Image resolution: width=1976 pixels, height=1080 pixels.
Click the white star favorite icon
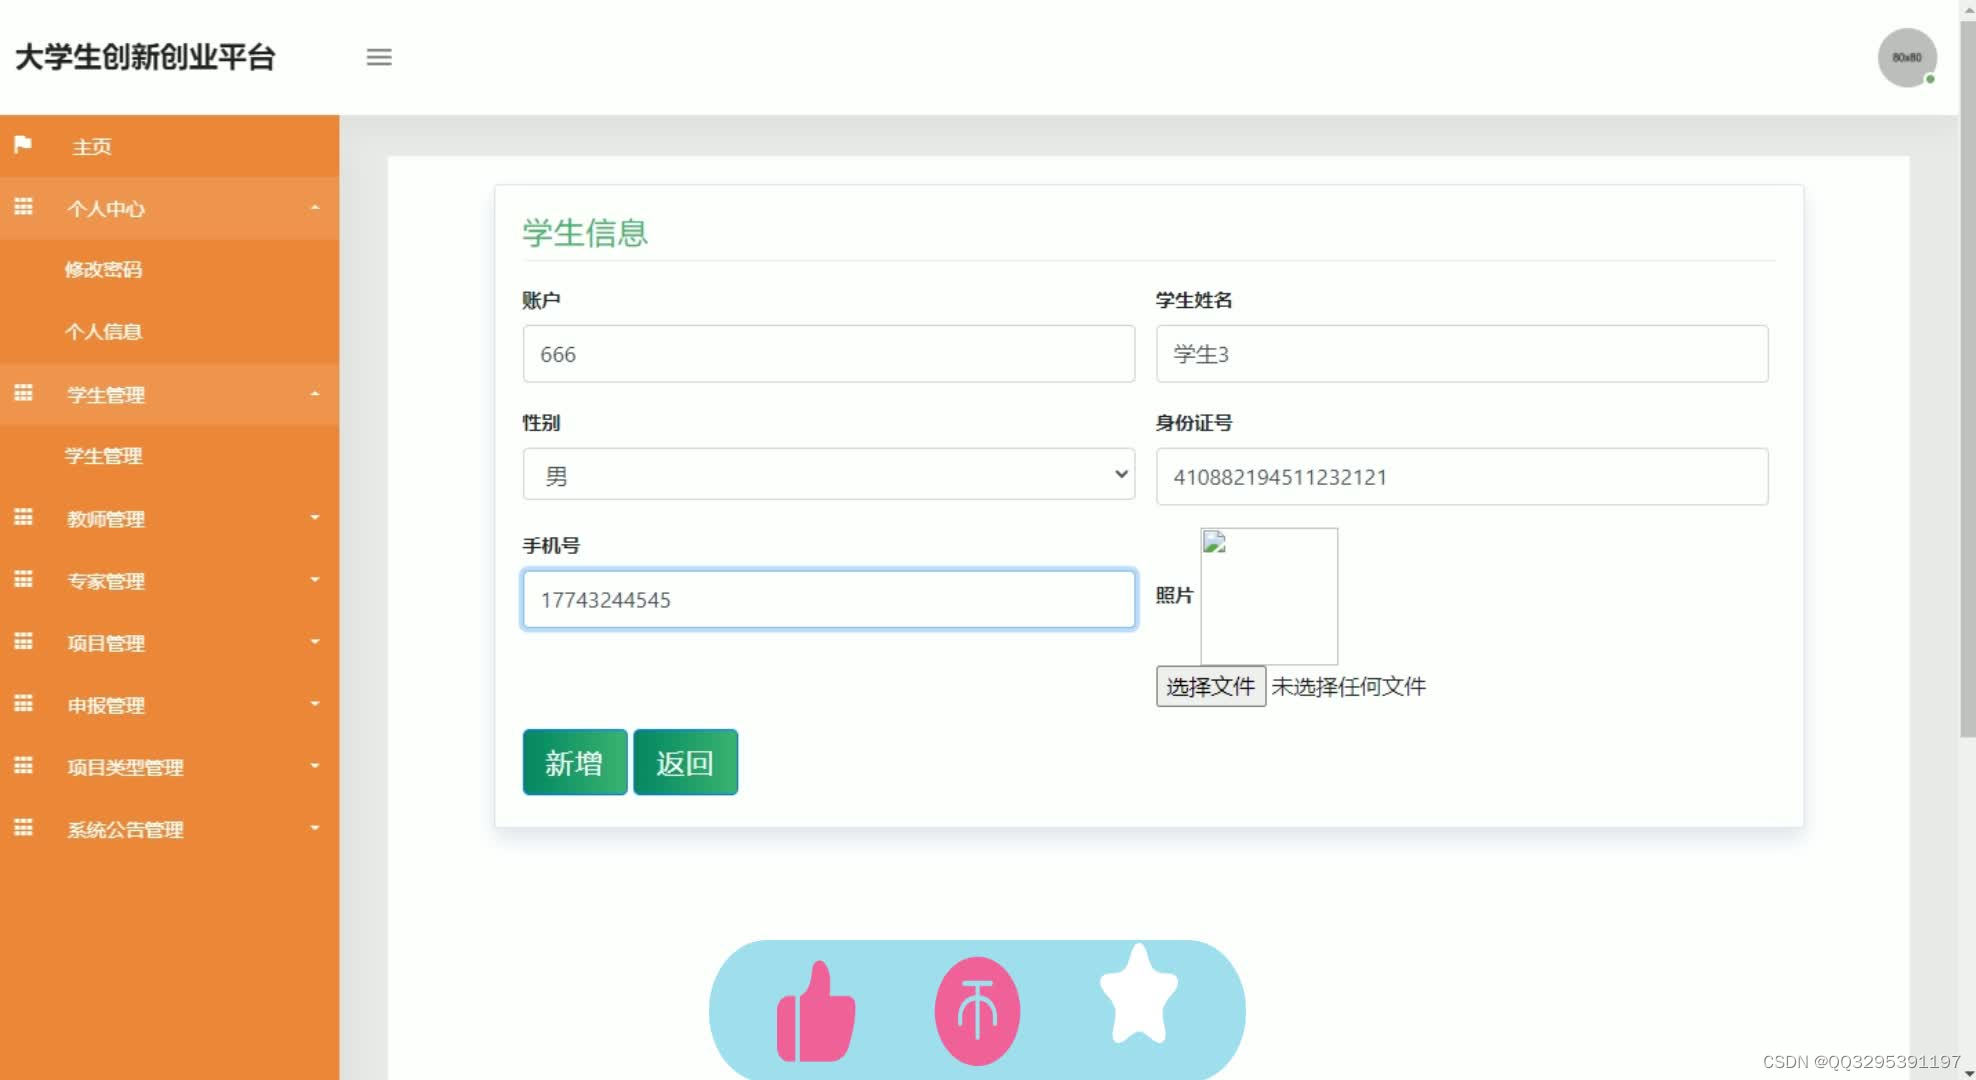tap(1139, 994)
